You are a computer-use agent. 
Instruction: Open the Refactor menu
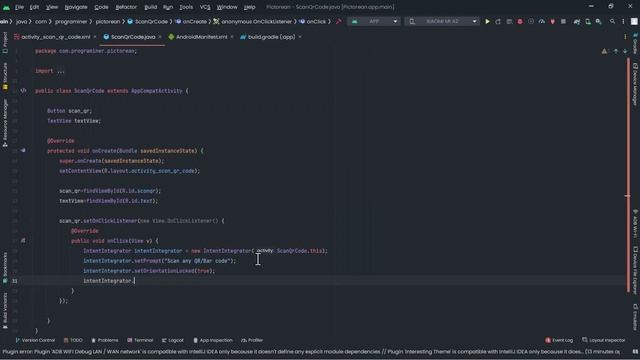pyautogui.click(x=126, y=7)
